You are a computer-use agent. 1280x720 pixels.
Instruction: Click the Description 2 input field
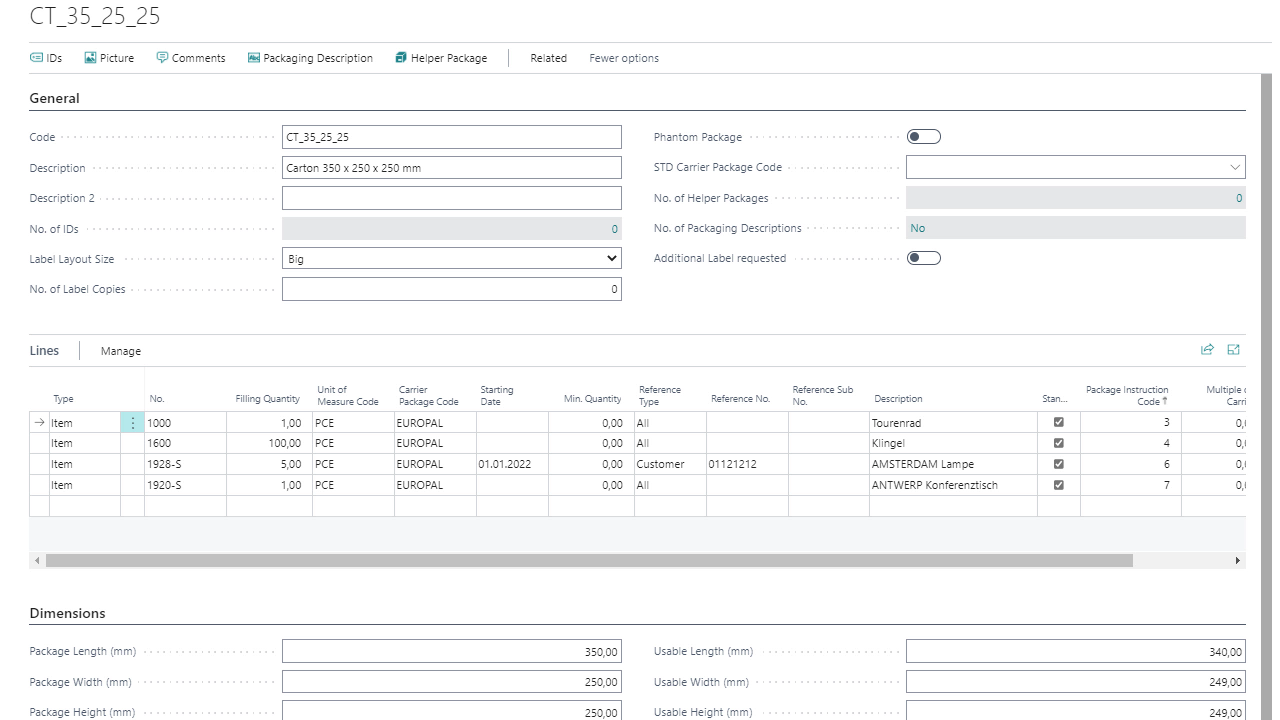[x=452, y=198]
